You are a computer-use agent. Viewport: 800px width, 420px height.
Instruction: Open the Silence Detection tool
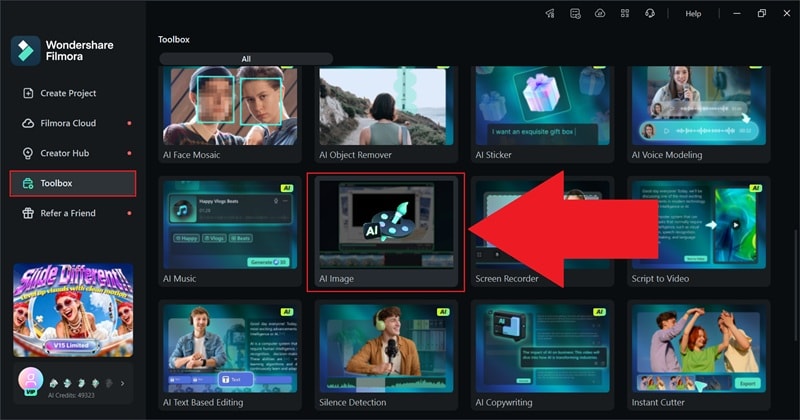coord(386,355)
